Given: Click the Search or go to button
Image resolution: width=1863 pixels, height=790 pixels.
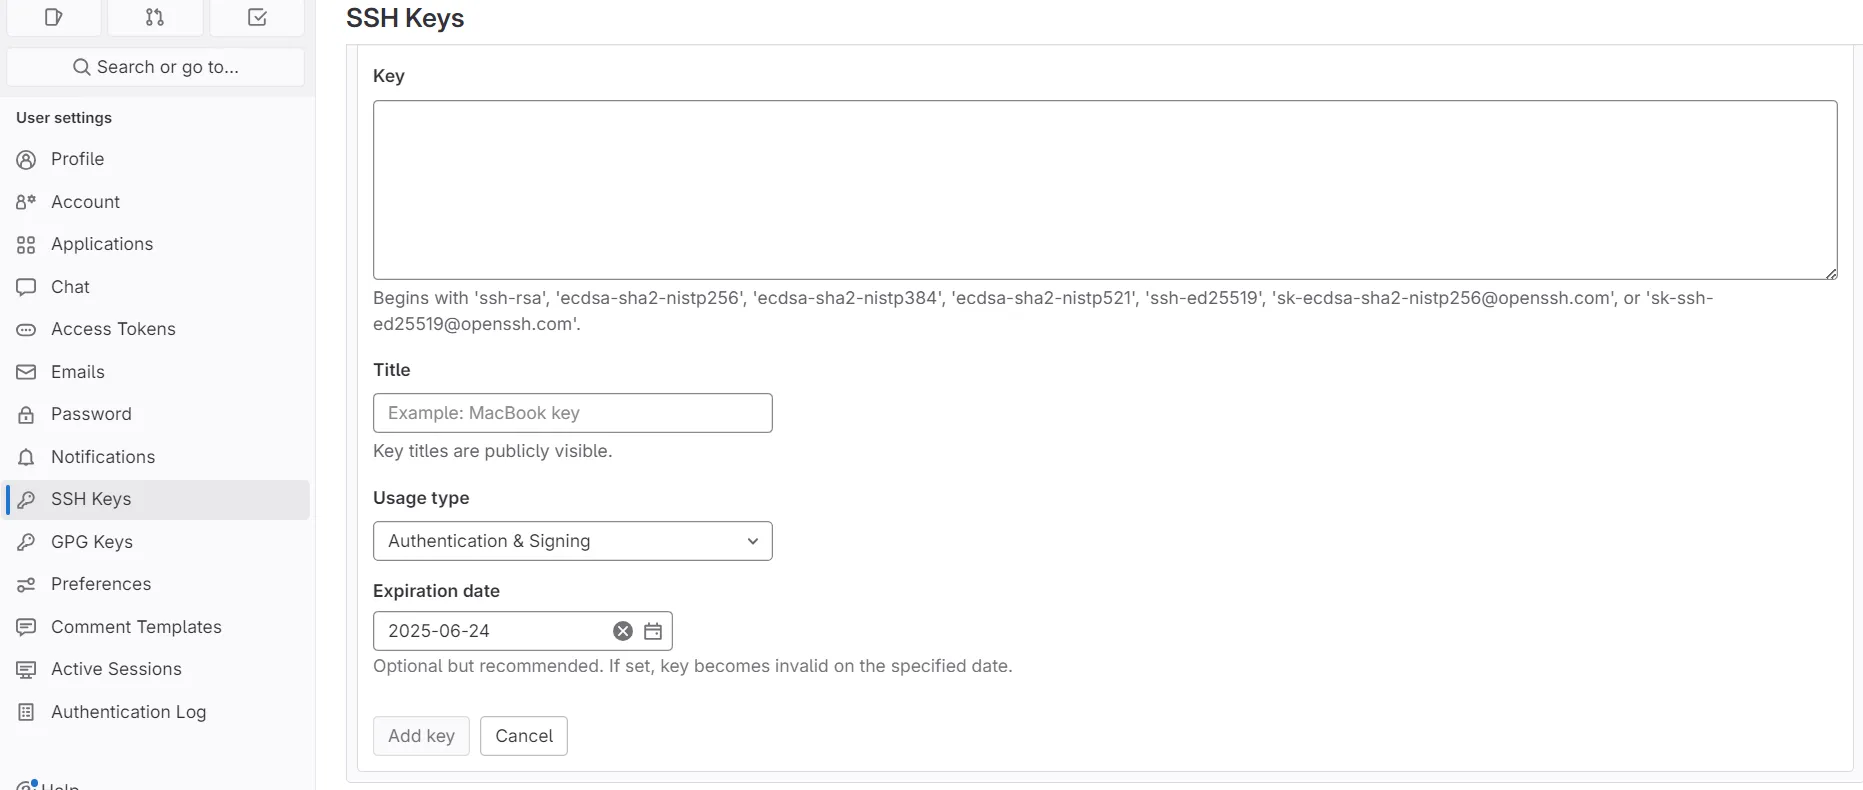Looking at the screenshot, I should tap(156, 67).
